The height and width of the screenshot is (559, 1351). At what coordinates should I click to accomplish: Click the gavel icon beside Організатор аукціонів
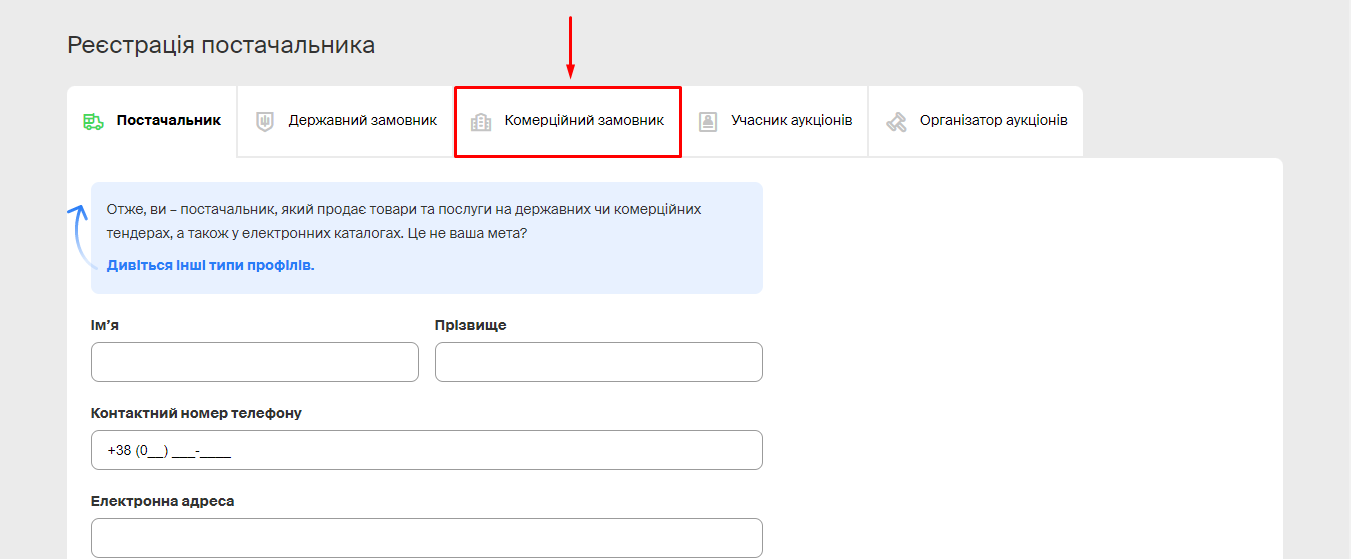(897, 122)
